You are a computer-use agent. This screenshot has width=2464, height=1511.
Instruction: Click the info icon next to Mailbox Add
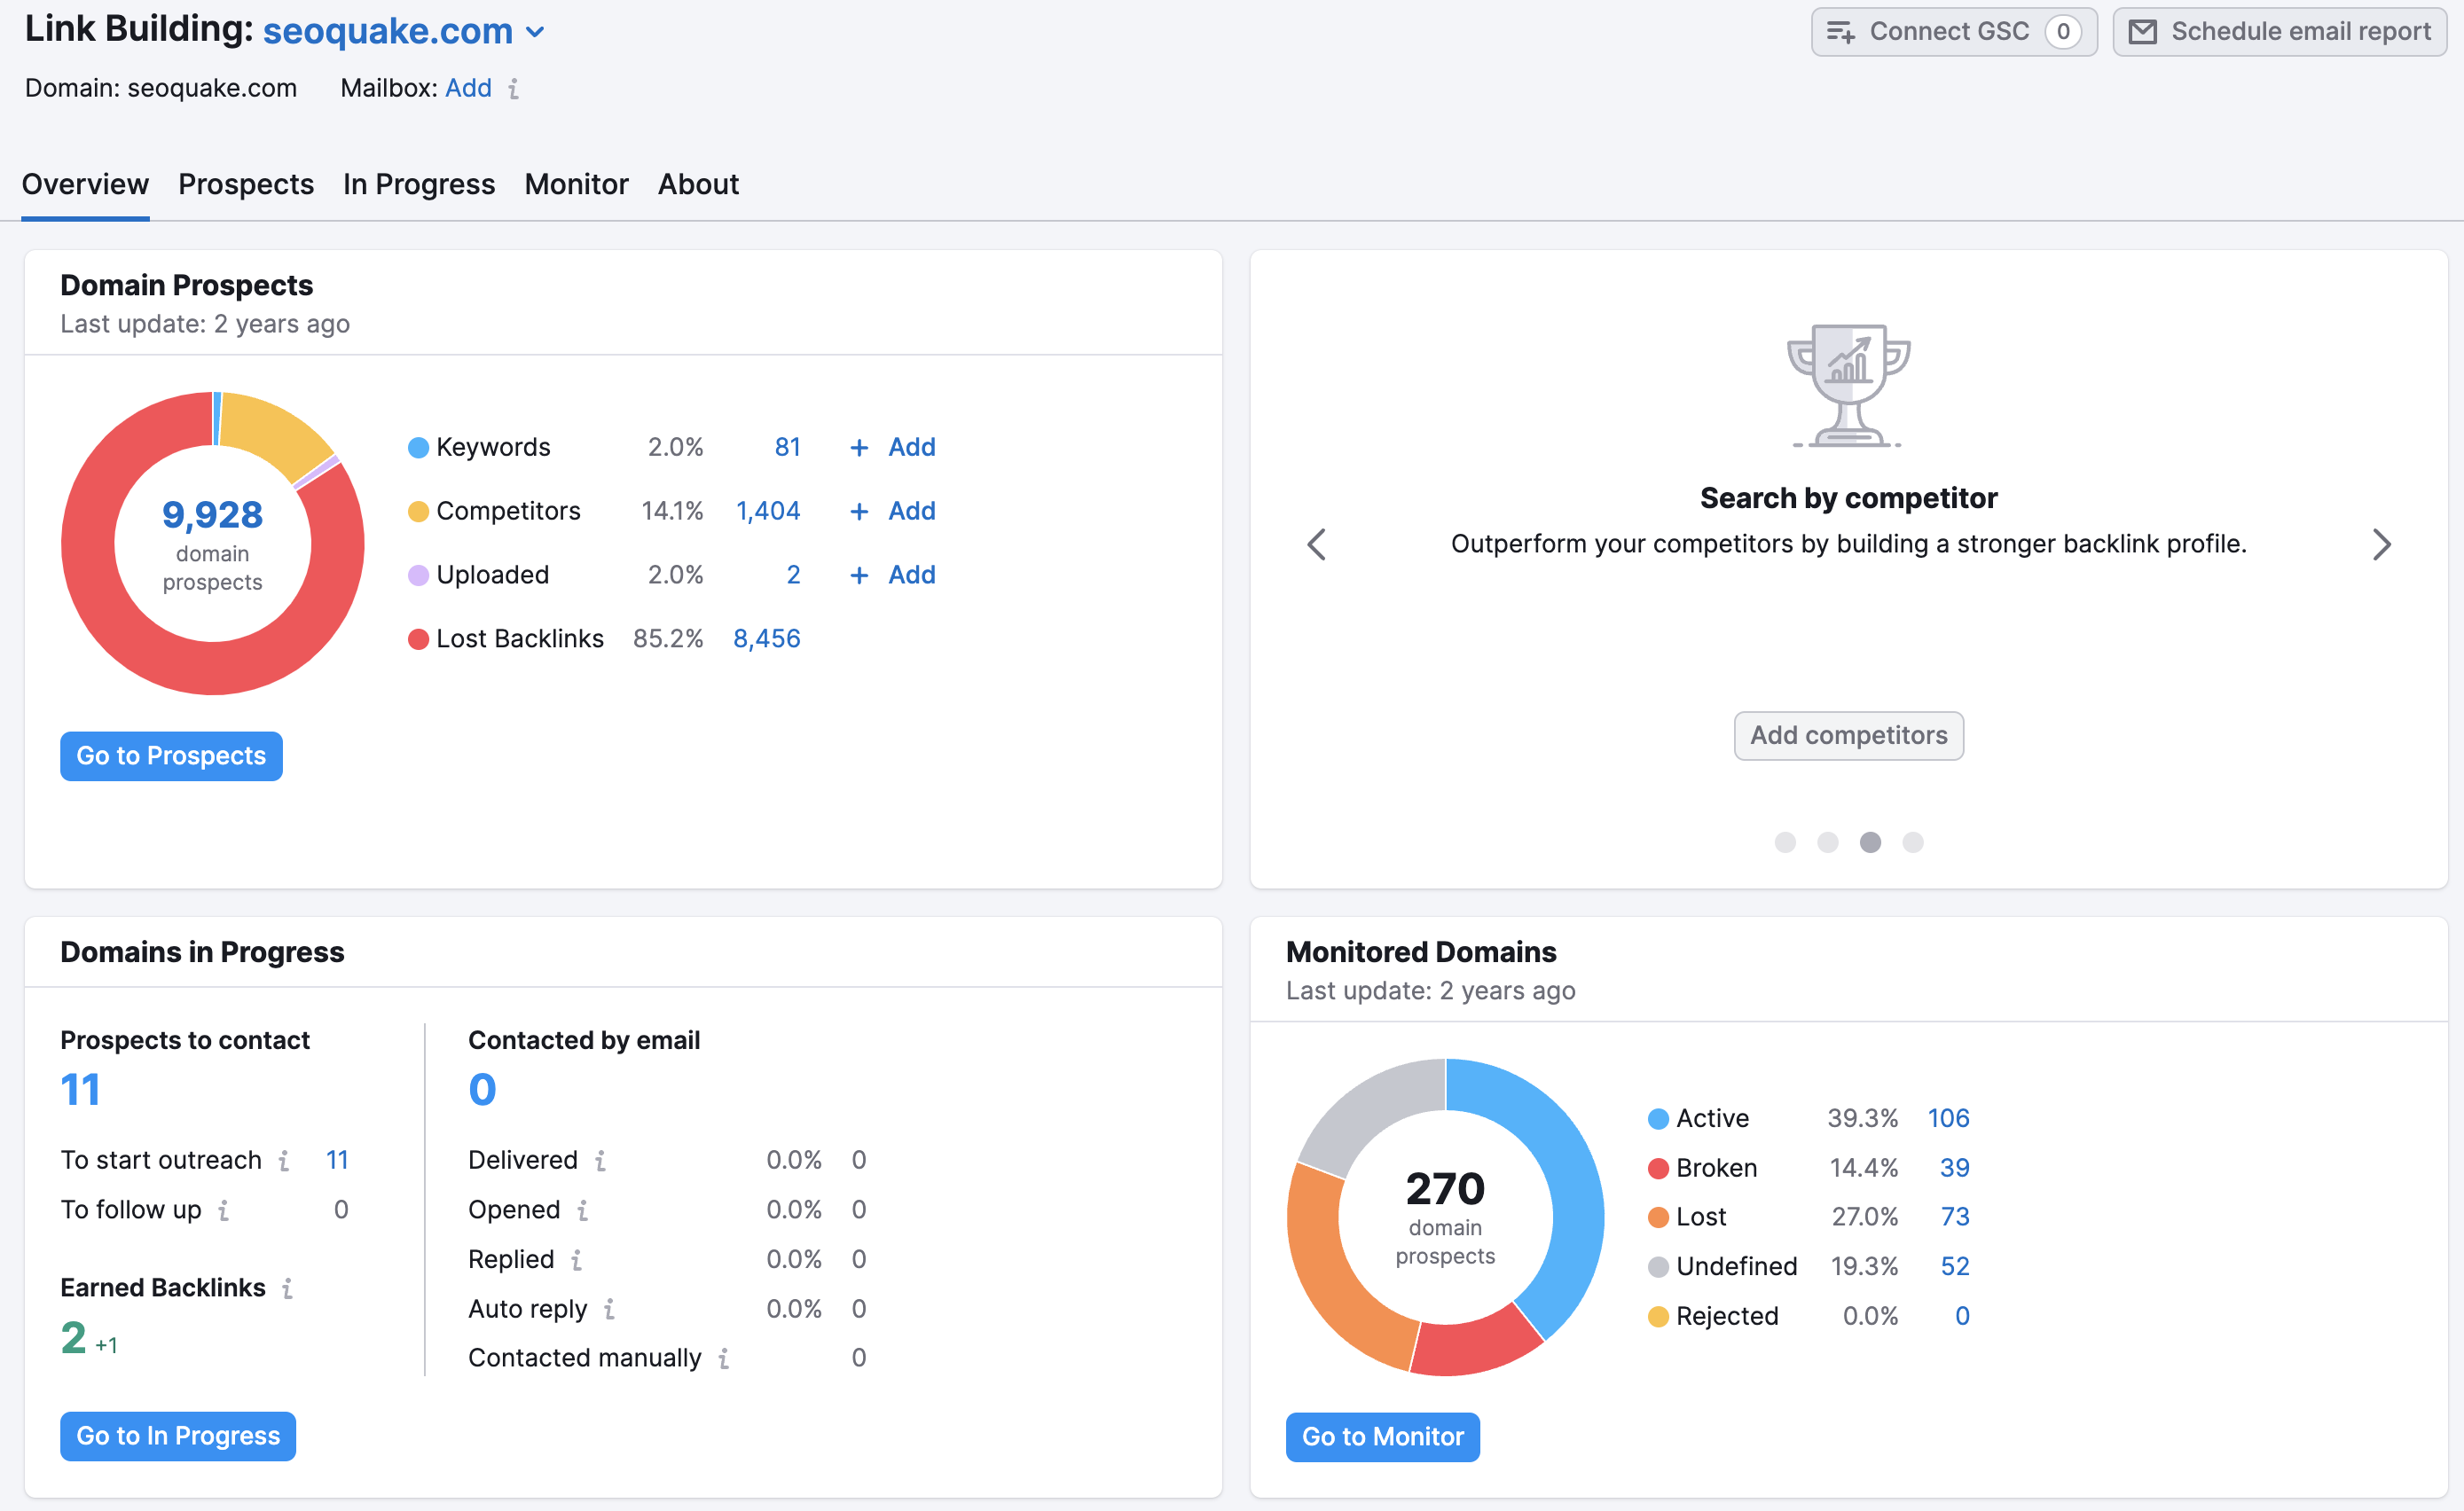[514, 89]
